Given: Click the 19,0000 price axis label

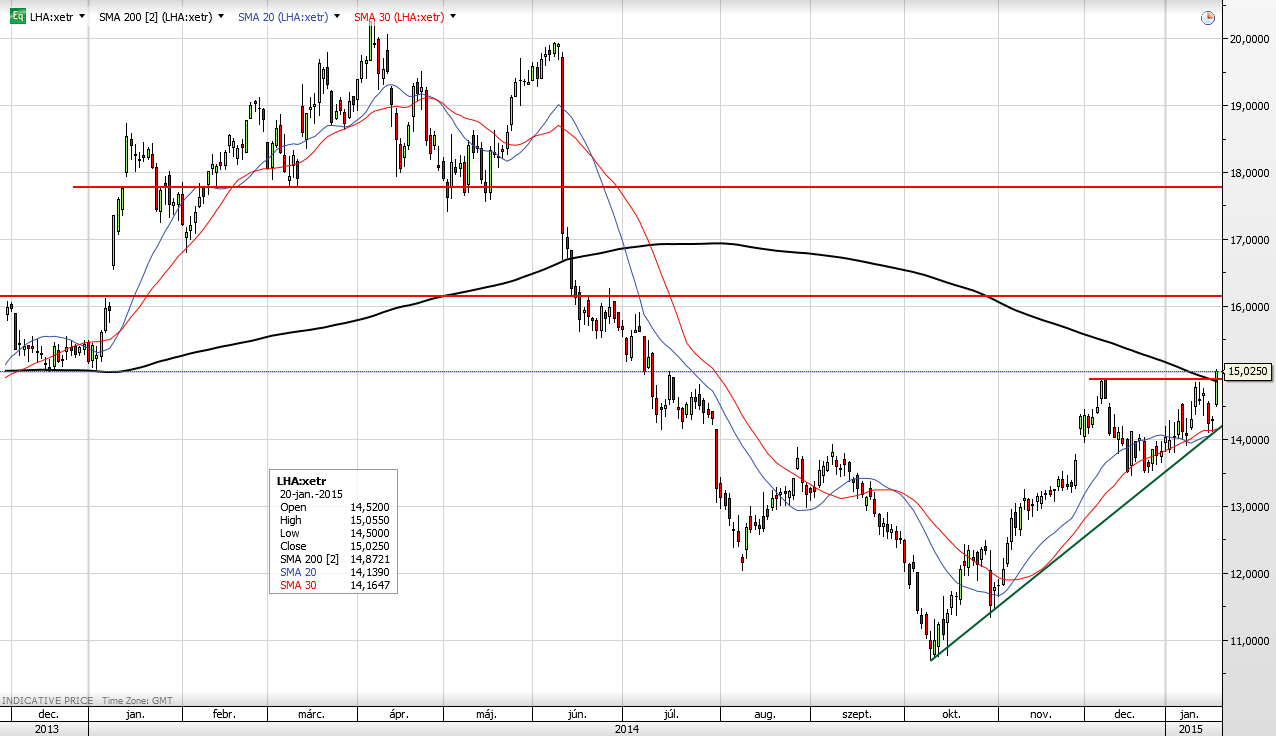Looking at the screenshot, I should pos(1251,106).
